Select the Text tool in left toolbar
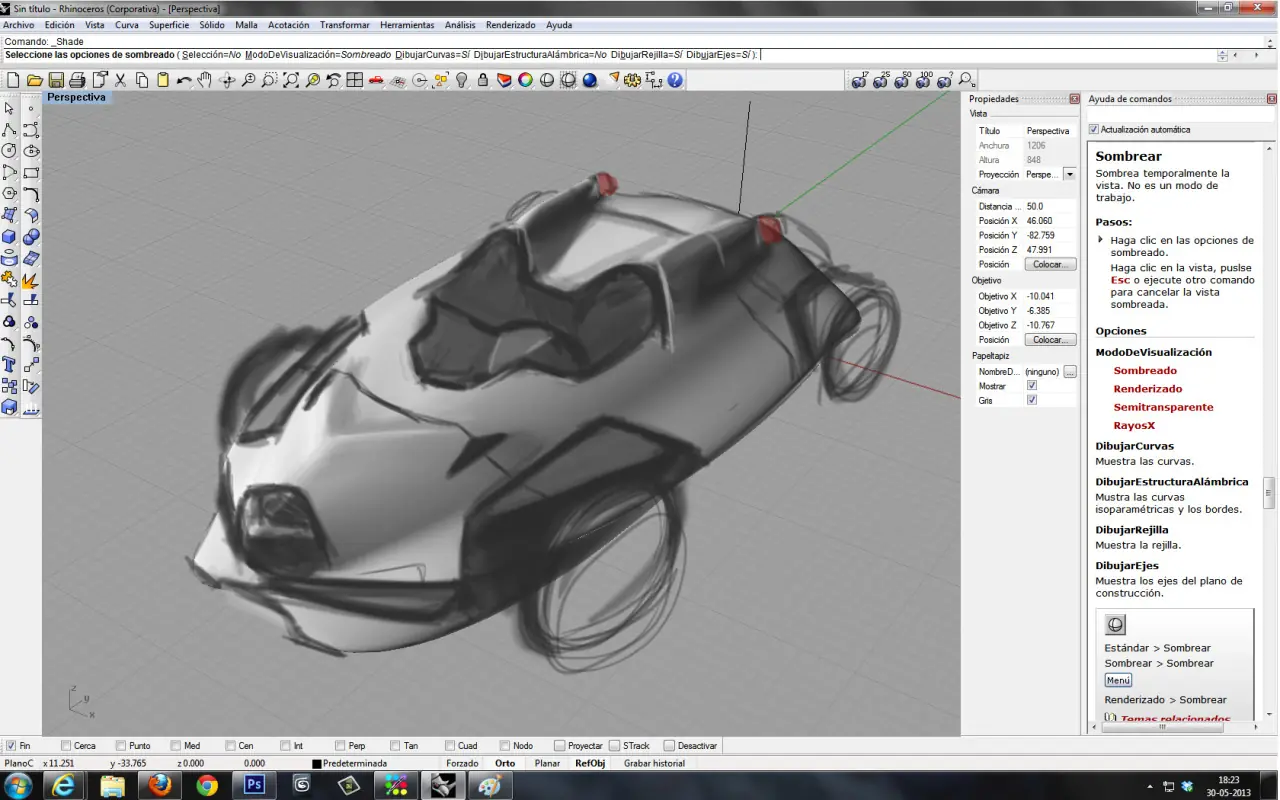The height and width of the screenshot is (800, 1280). pos(9,365)
